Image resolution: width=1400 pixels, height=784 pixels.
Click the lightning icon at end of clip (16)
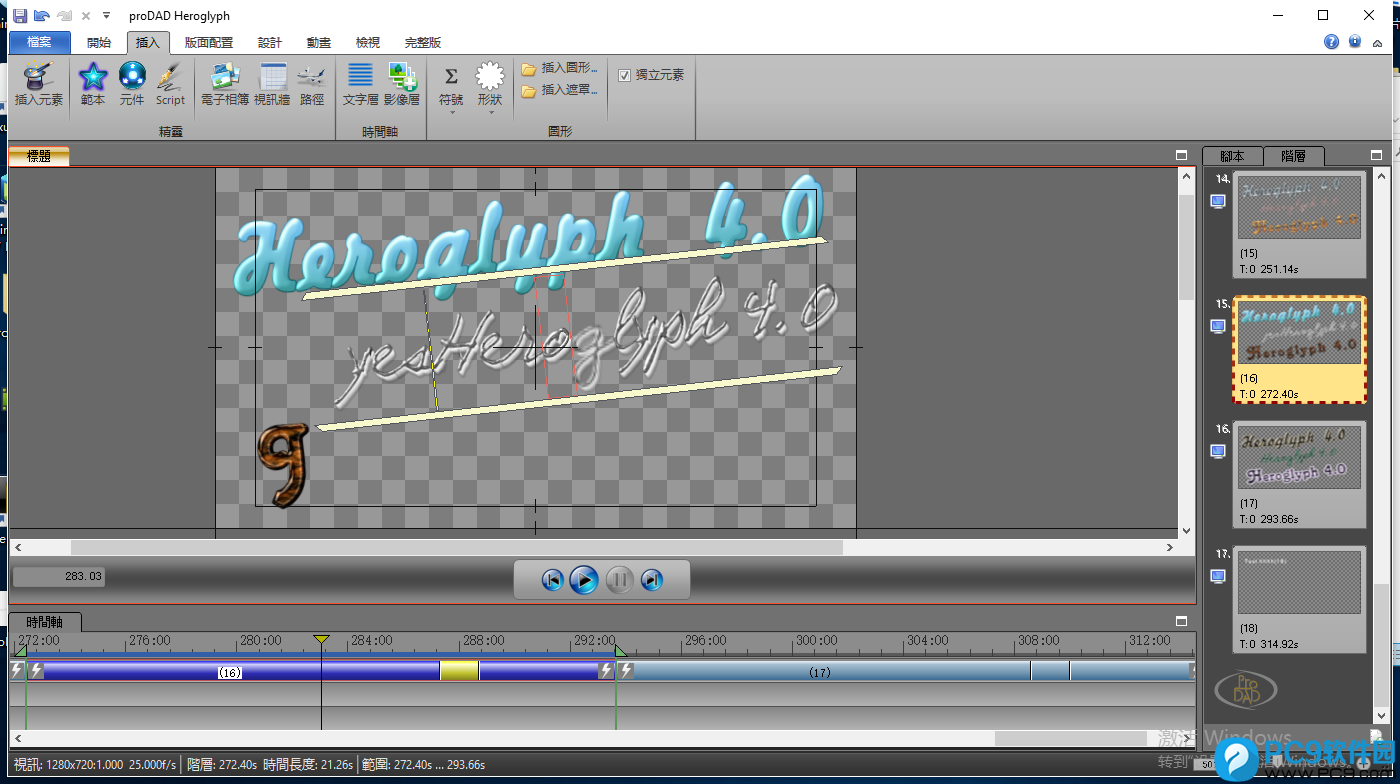click(606, 671)
